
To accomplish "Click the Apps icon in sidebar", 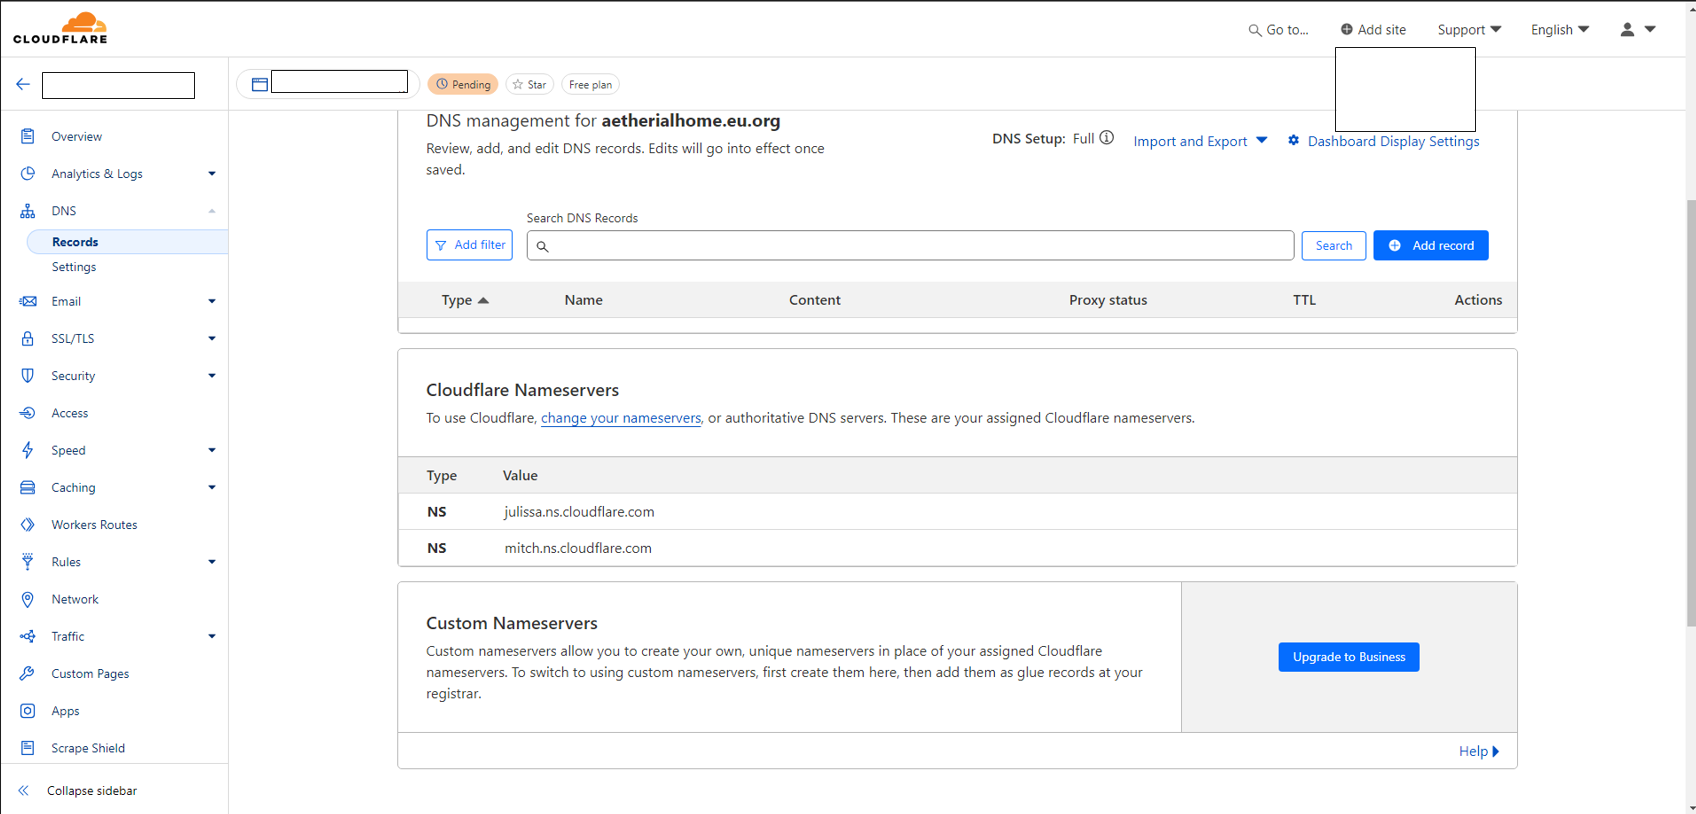I will pos(28,711).
